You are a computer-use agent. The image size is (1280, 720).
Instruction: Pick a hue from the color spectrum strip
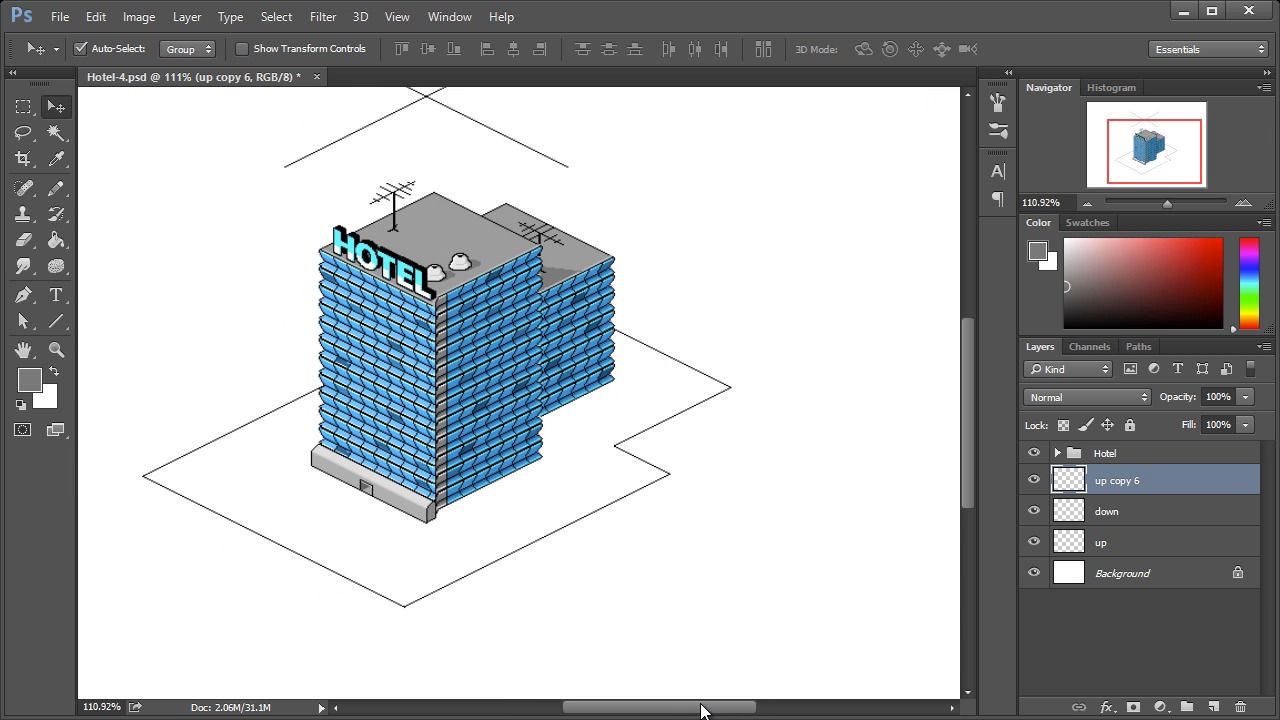(1249, 283)
